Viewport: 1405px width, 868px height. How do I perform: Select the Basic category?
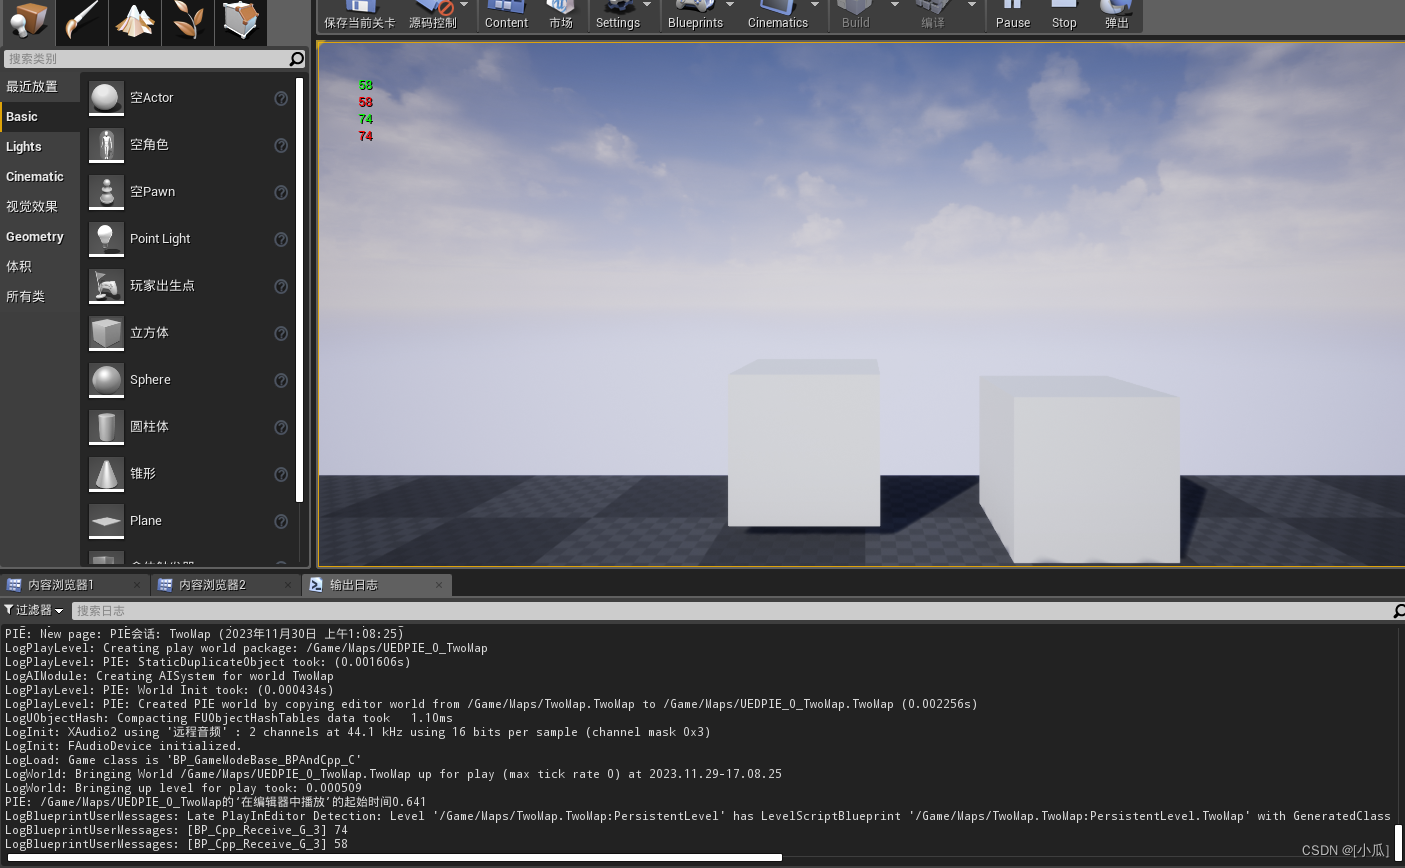40,117
